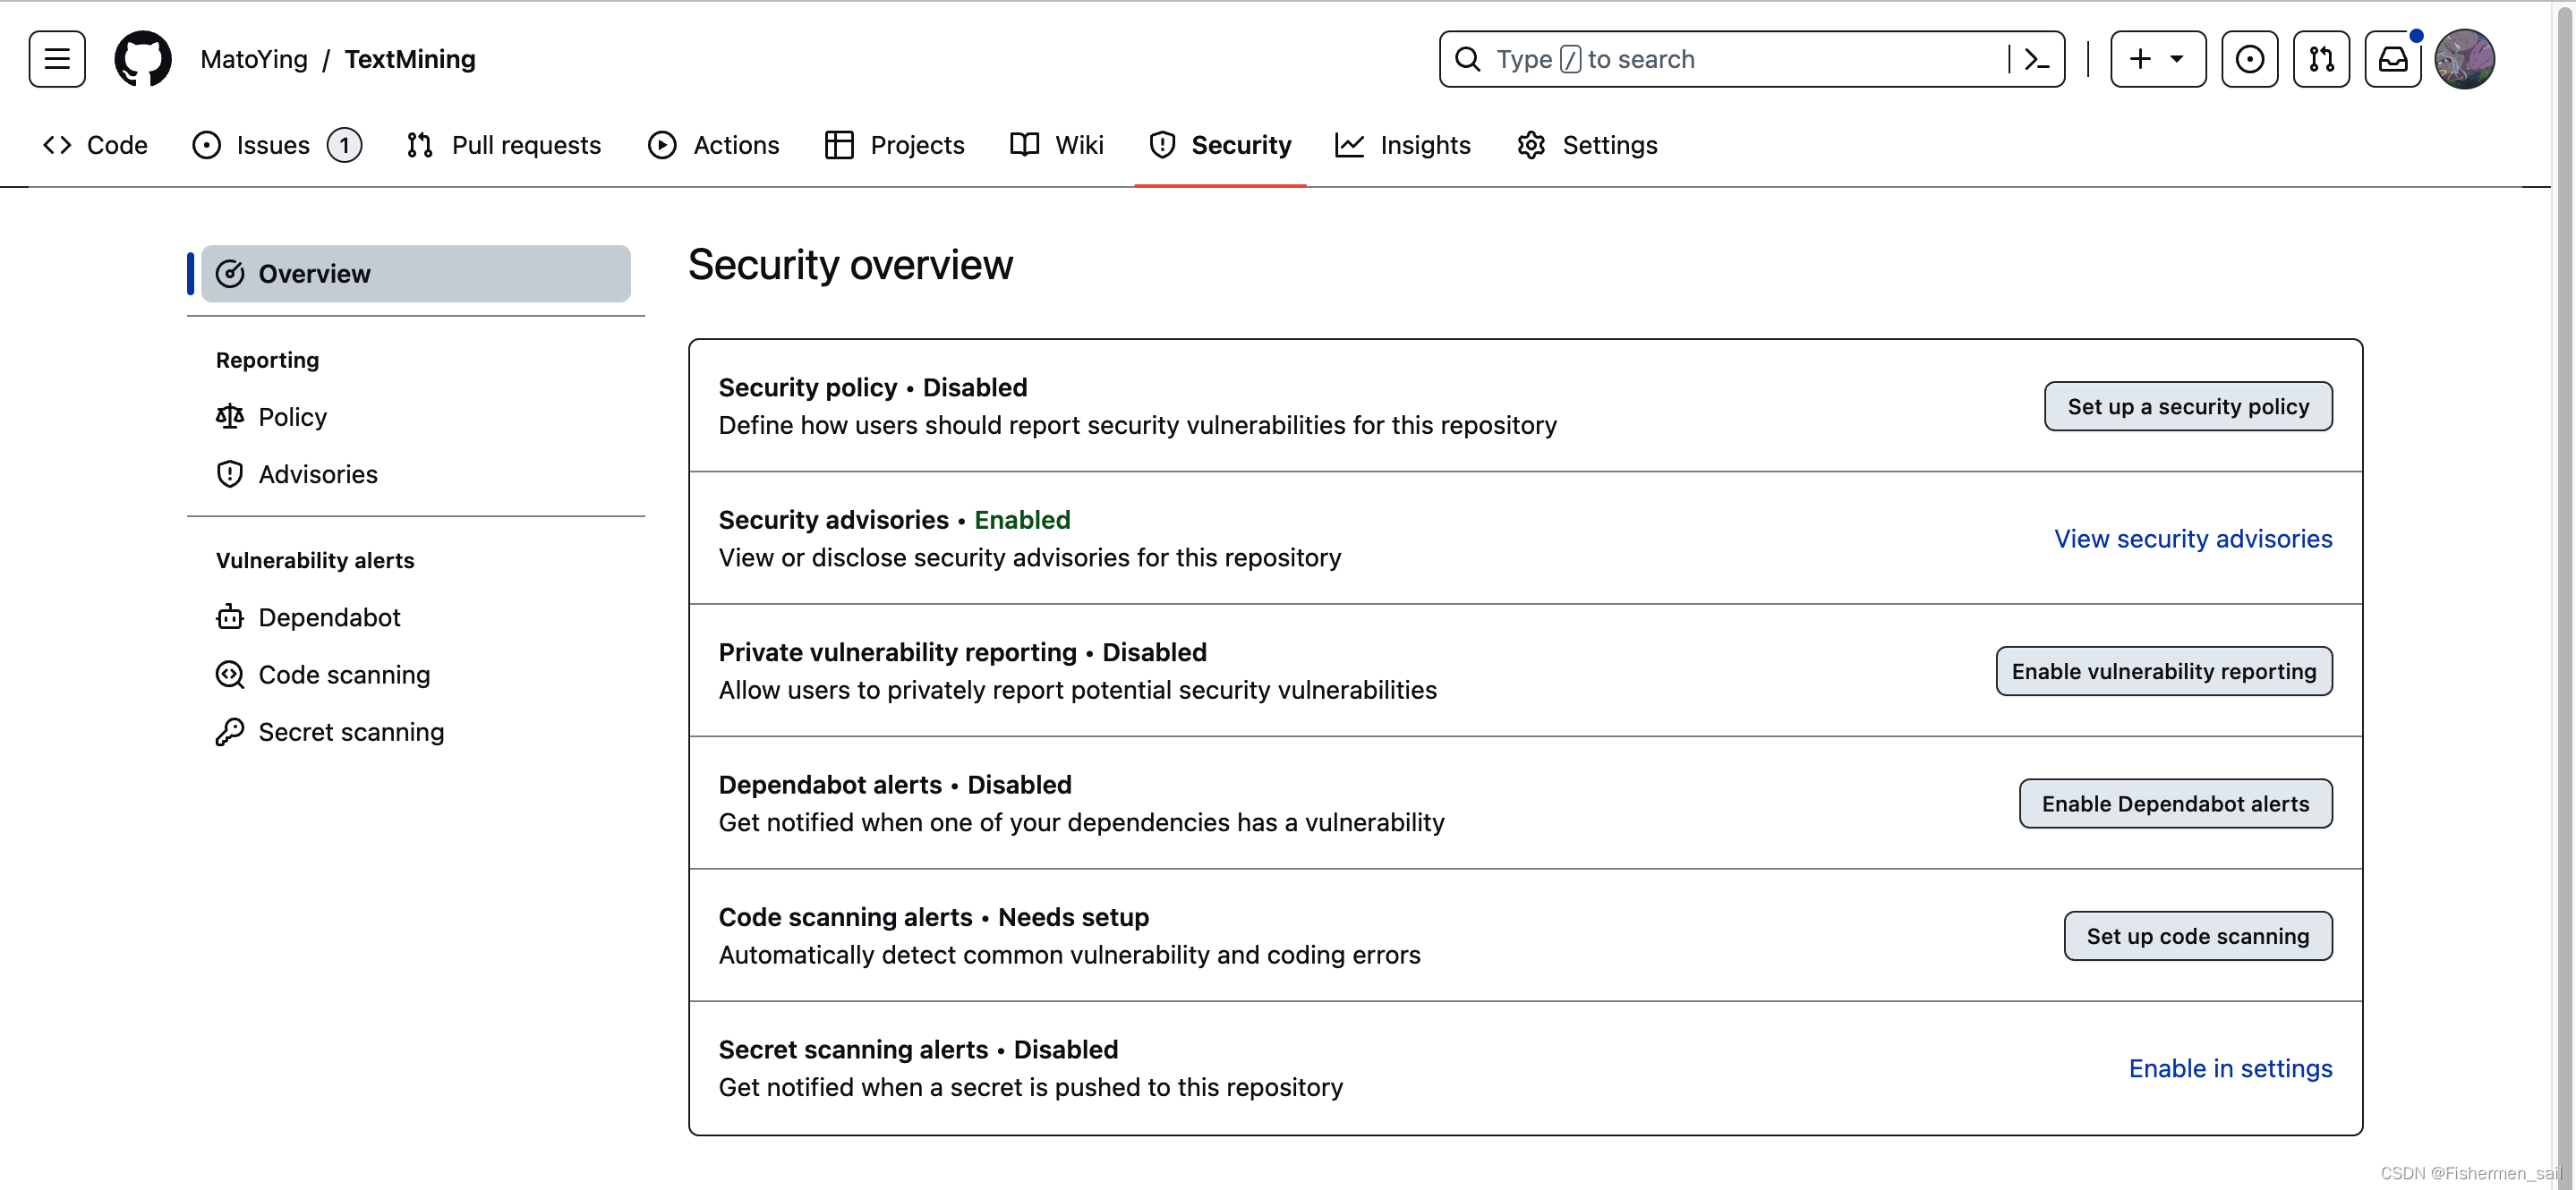Select Overview in the security sidebar
Screen dimensions: 2576x1190
coord(416,274)
